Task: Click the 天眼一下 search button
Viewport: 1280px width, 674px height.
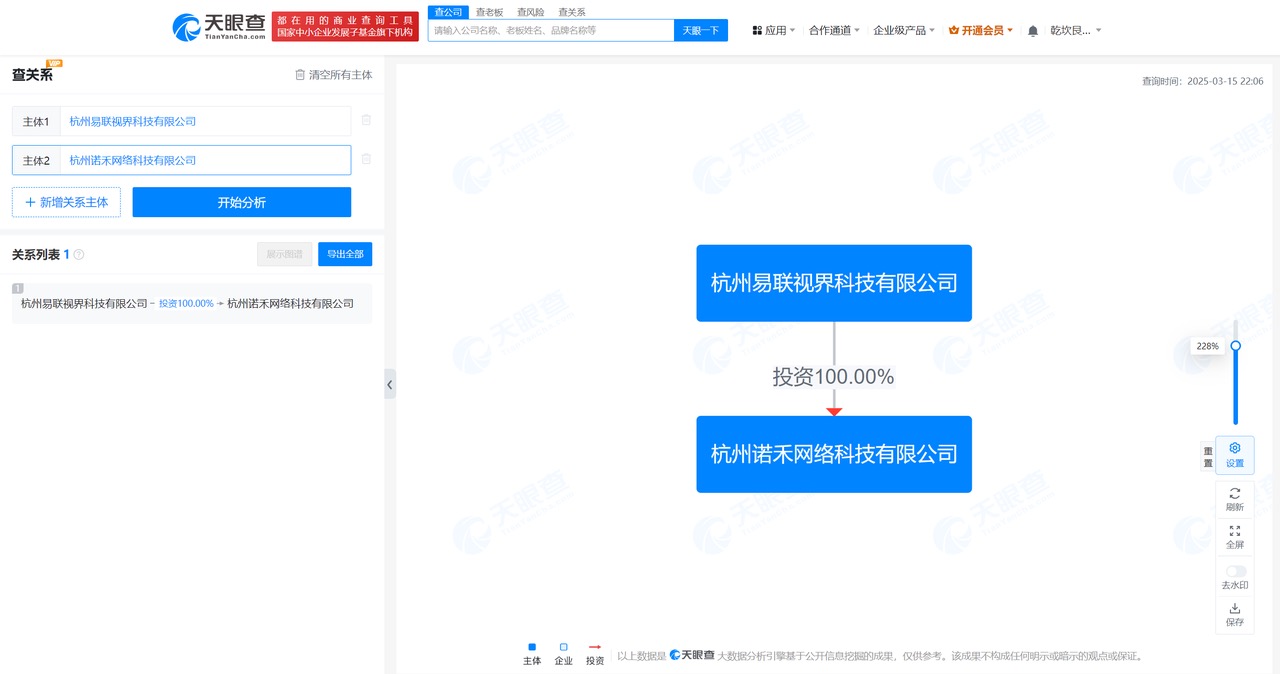Action: click(701, 30)
